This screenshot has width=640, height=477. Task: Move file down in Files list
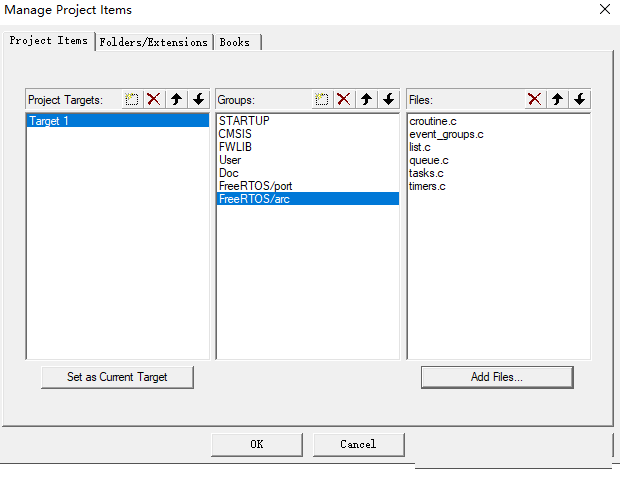click(579, 99)
